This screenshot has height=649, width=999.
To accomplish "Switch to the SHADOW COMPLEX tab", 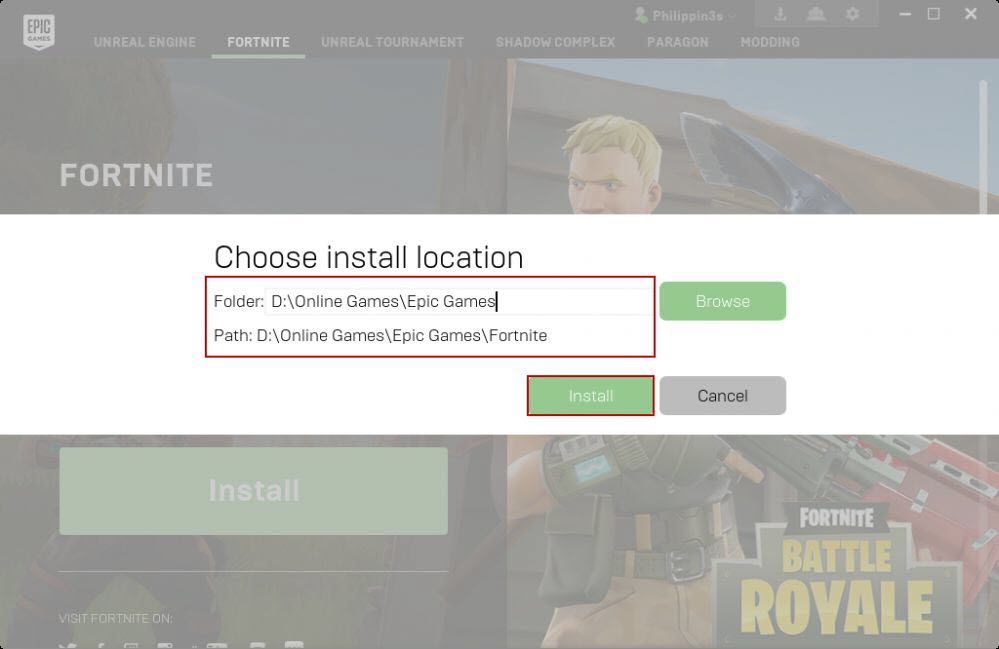I will (x=555, y=42).
